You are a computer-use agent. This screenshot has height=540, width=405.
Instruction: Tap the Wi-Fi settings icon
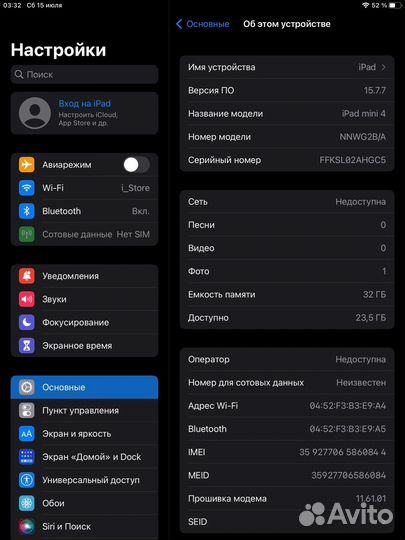click(27, 188)
